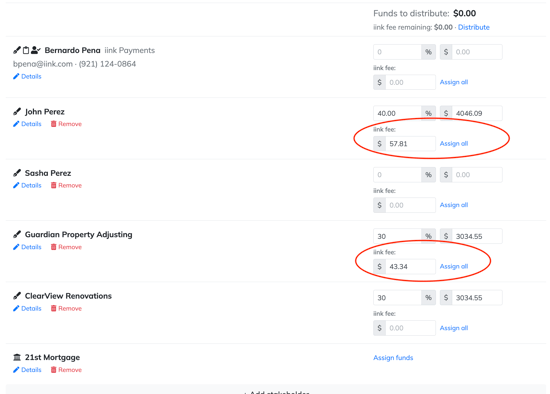The width and height of the screenshot is (550, 394).
Task: Open Details for Guardian Property Adjusting
Action: [x=27, y=247]
